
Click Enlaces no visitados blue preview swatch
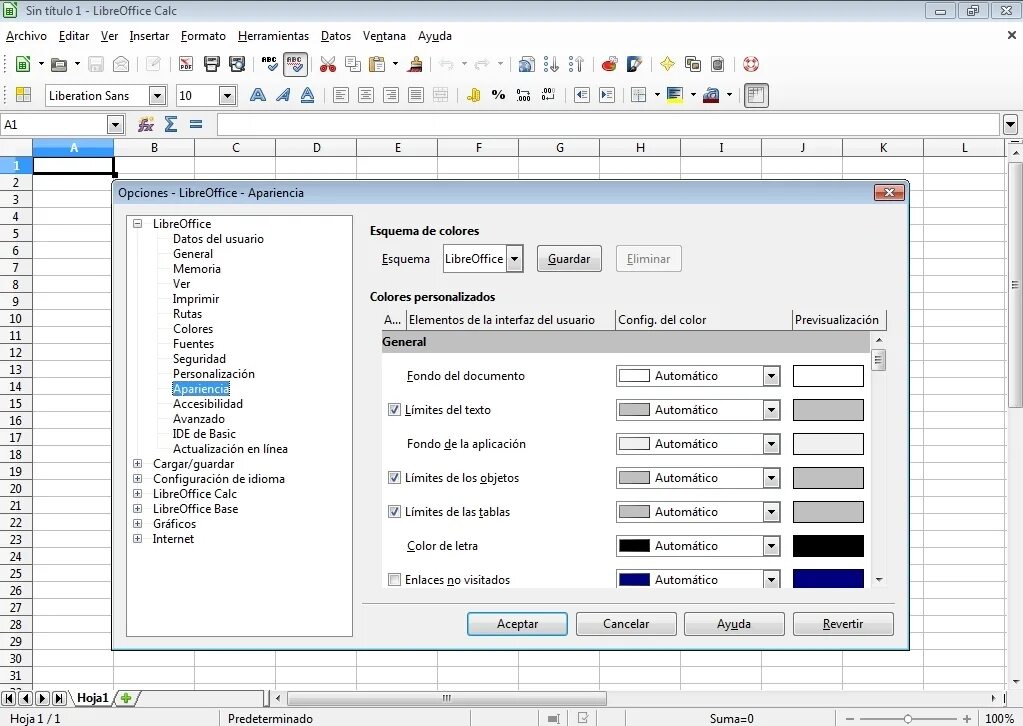[828, 579]
